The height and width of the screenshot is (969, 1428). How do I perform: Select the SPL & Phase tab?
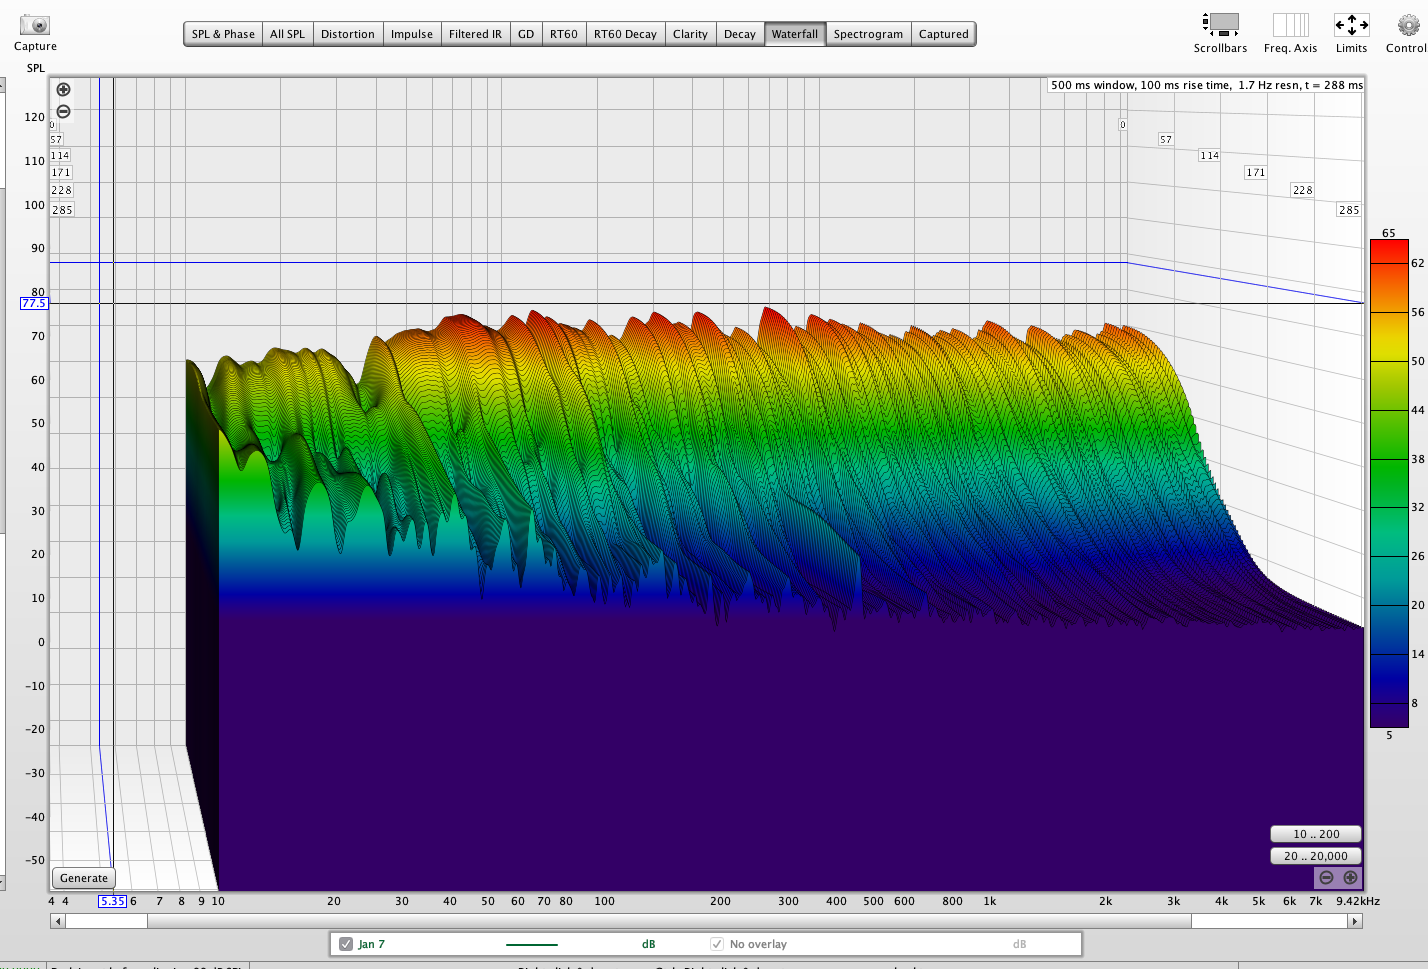coord(223,34)
